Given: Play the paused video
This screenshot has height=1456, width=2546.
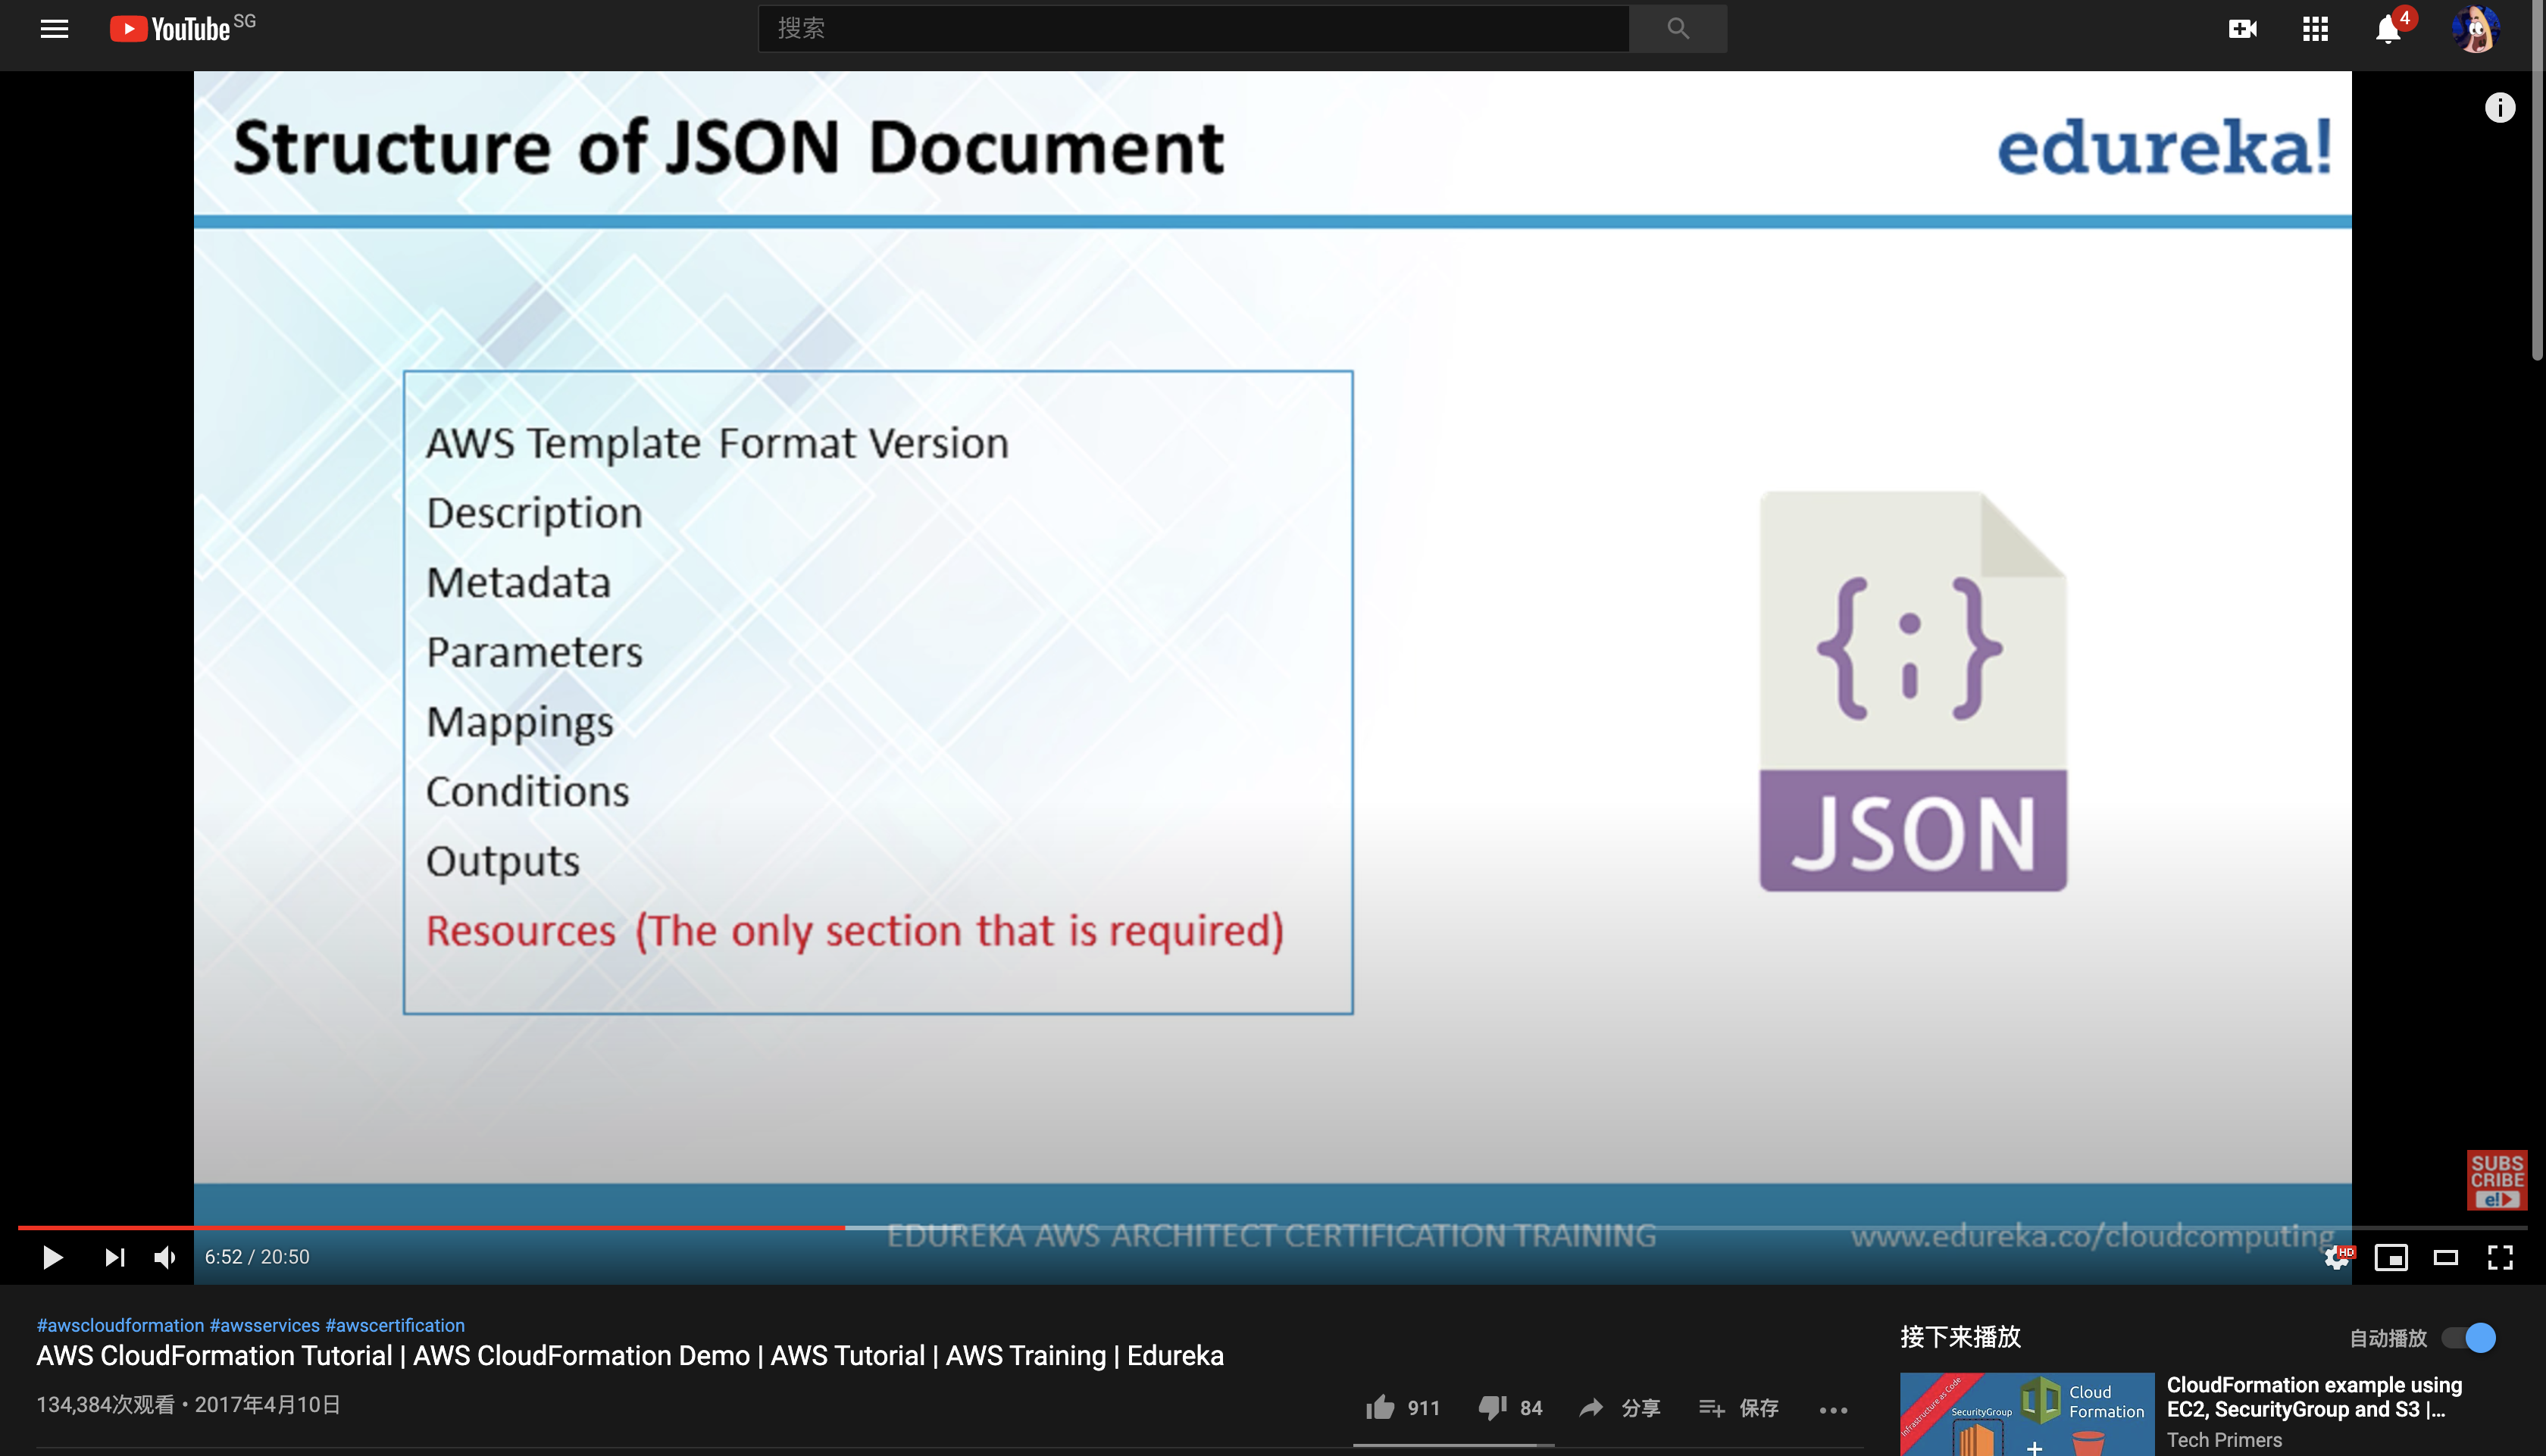Looking at the screenshot, I should pyautogui.click(x=52, y=1257).
